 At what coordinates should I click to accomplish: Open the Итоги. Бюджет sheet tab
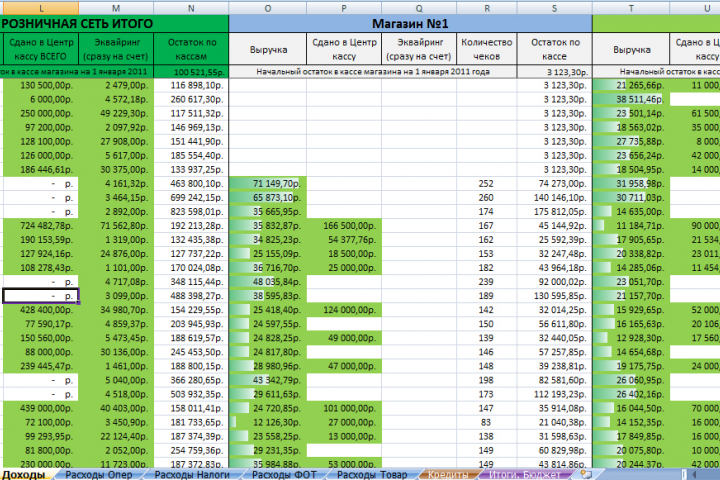[524, 474]
